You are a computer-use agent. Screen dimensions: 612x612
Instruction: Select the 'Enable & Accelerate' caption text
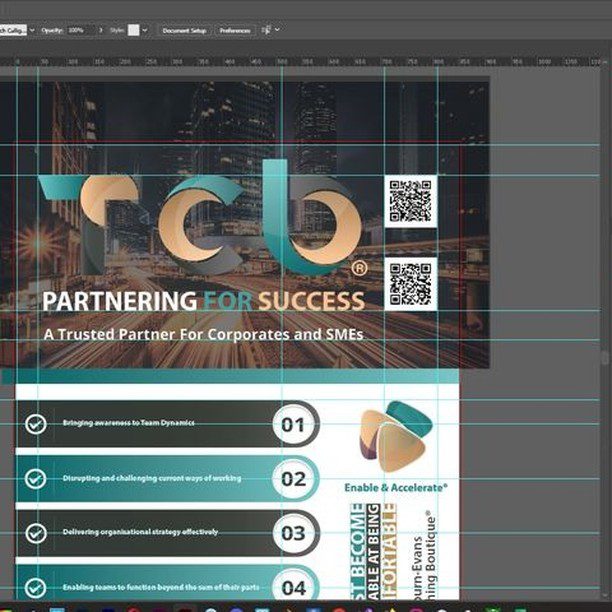point(396,488)
